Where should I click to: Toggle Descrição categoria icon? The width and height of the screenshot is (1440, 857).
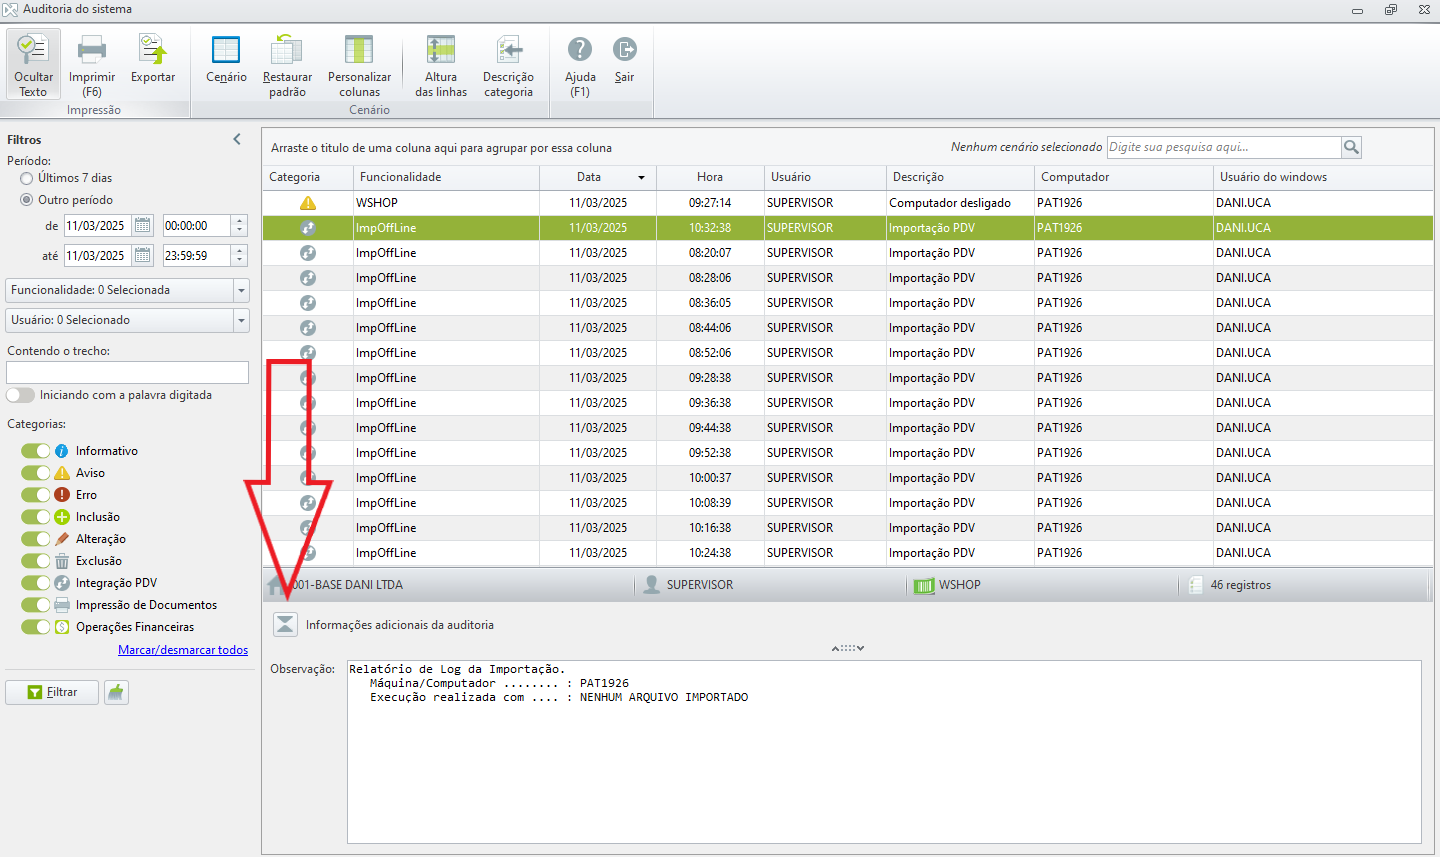508,50
